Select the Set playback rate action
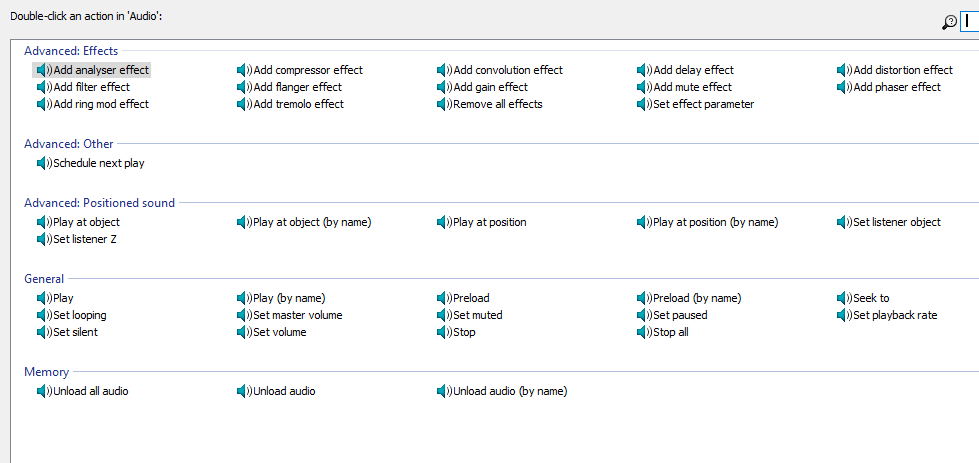979x463 pixels. pos(887,315)
